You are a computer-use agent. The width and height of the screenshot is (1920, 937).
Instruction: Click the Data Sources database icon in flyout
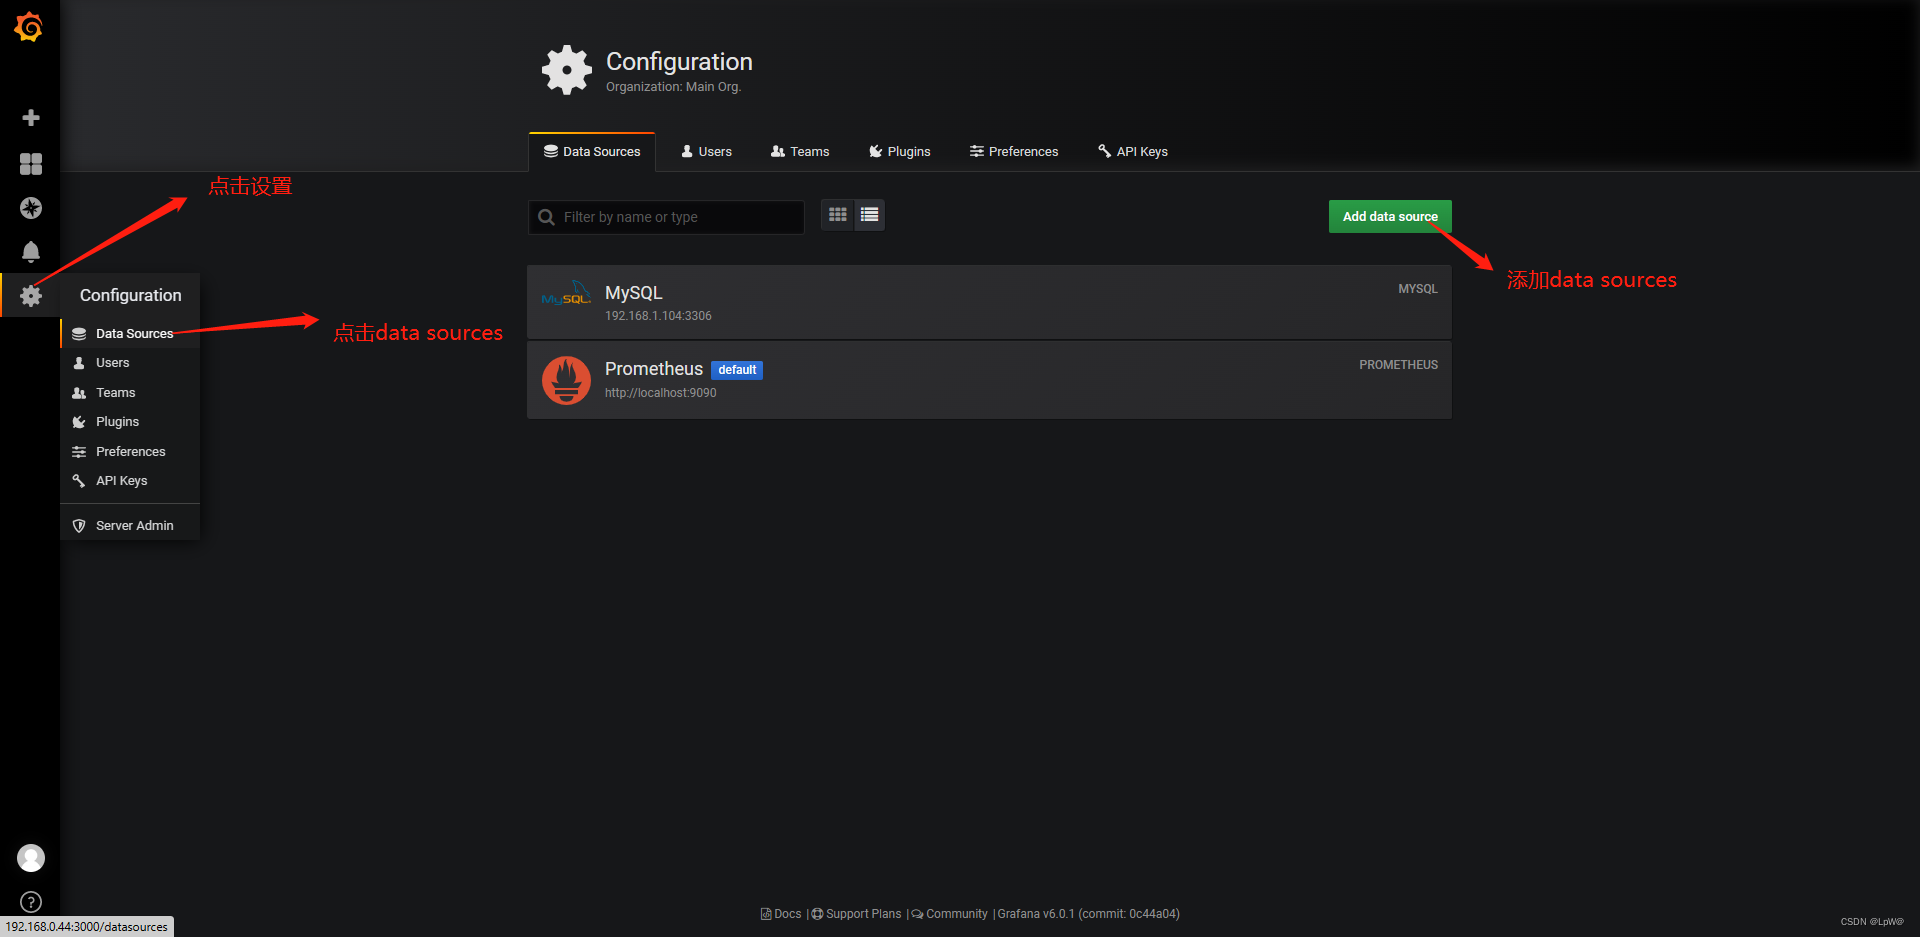[79, 334]
